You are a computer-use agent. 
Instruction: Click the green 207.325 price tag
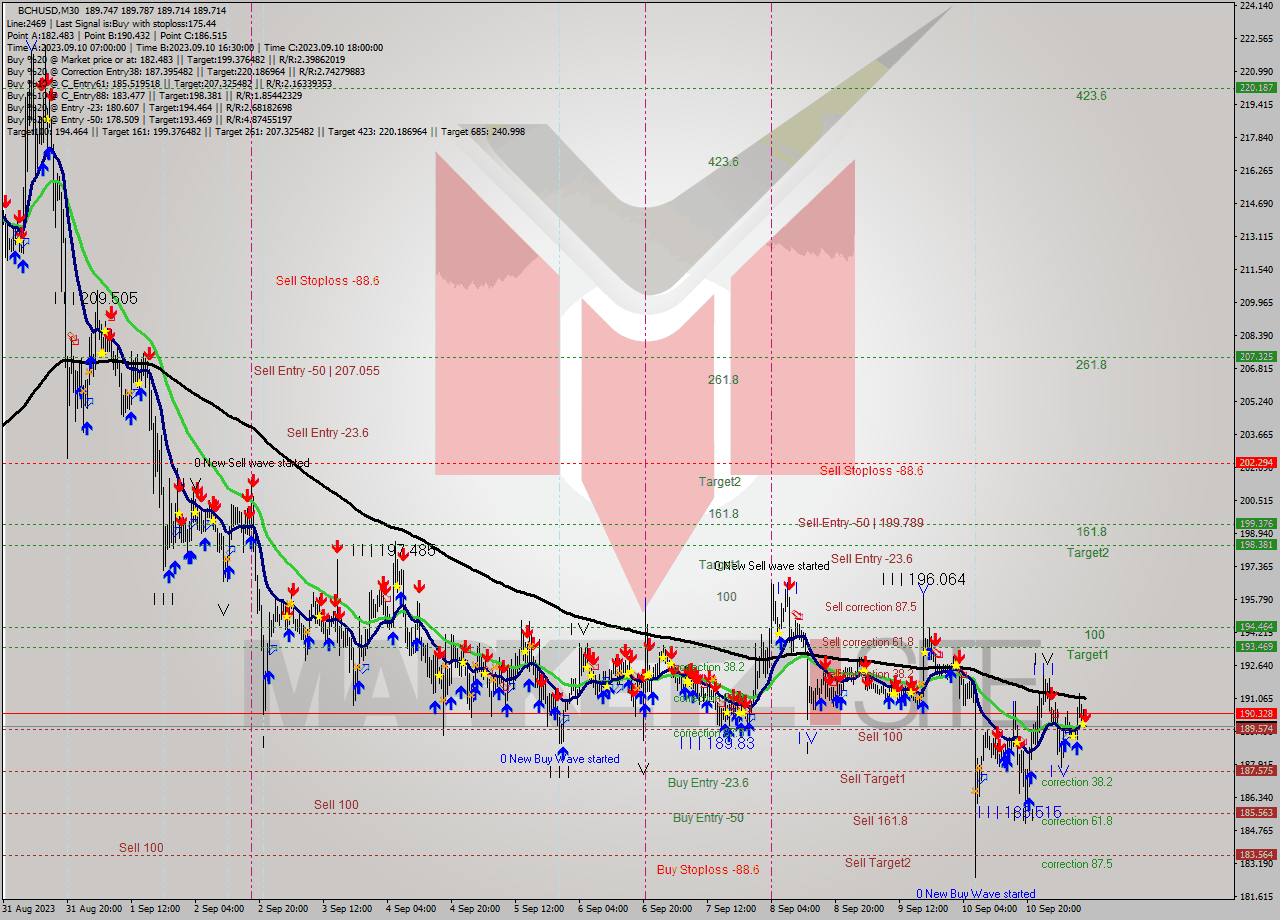(1256, 356)
